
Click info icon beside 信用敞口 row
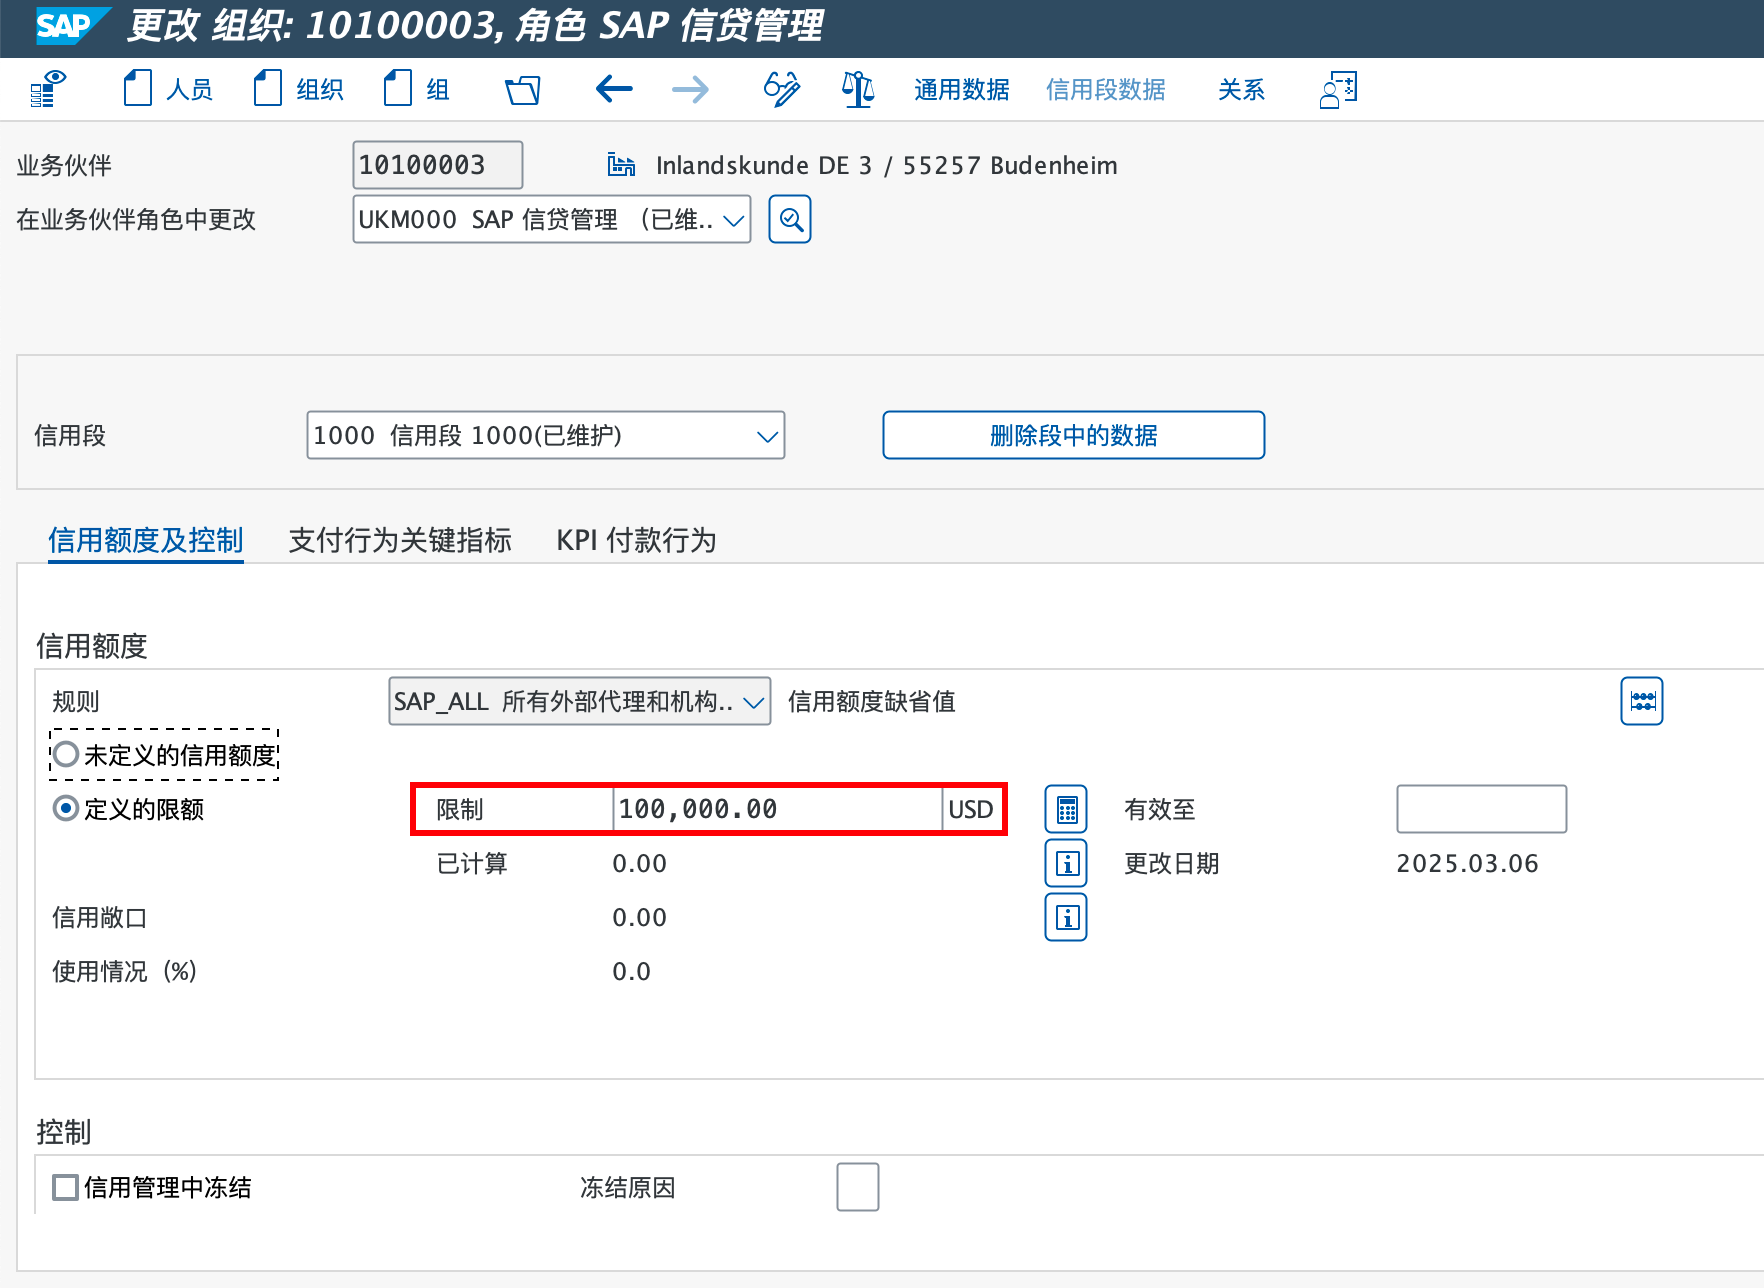coord(1066,917)
